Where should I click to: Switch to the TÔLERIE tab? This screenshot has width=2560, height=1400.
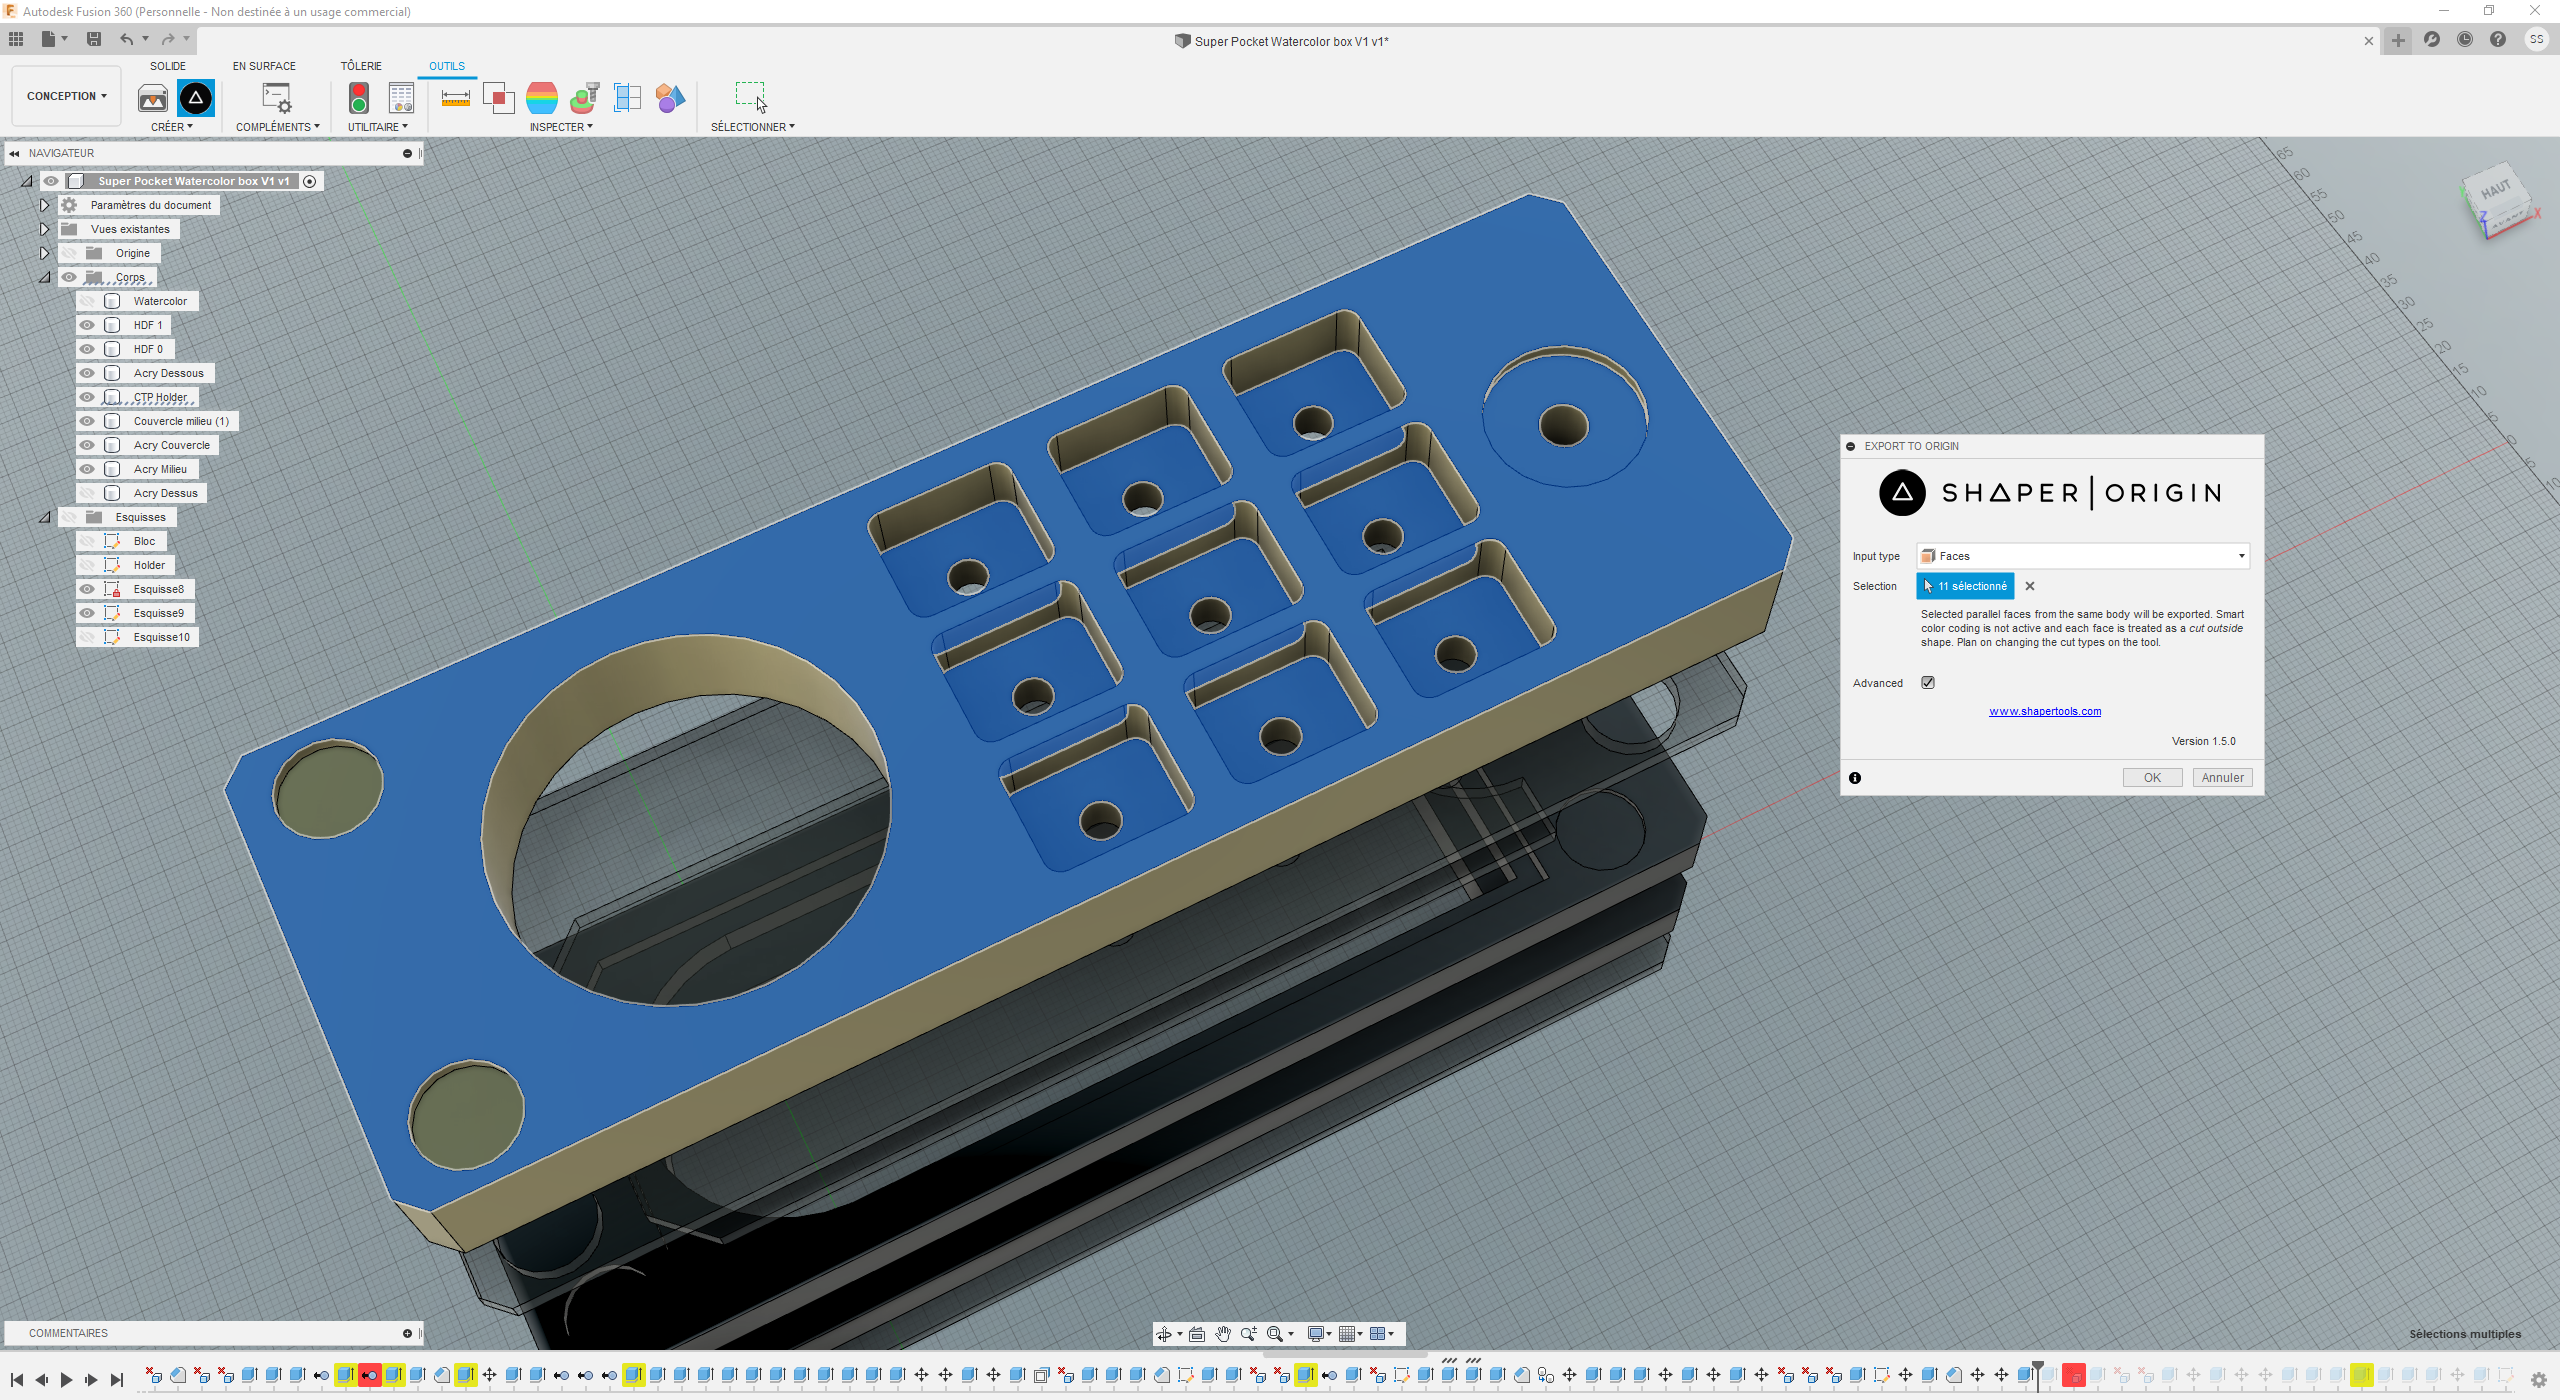click(361, 66)
